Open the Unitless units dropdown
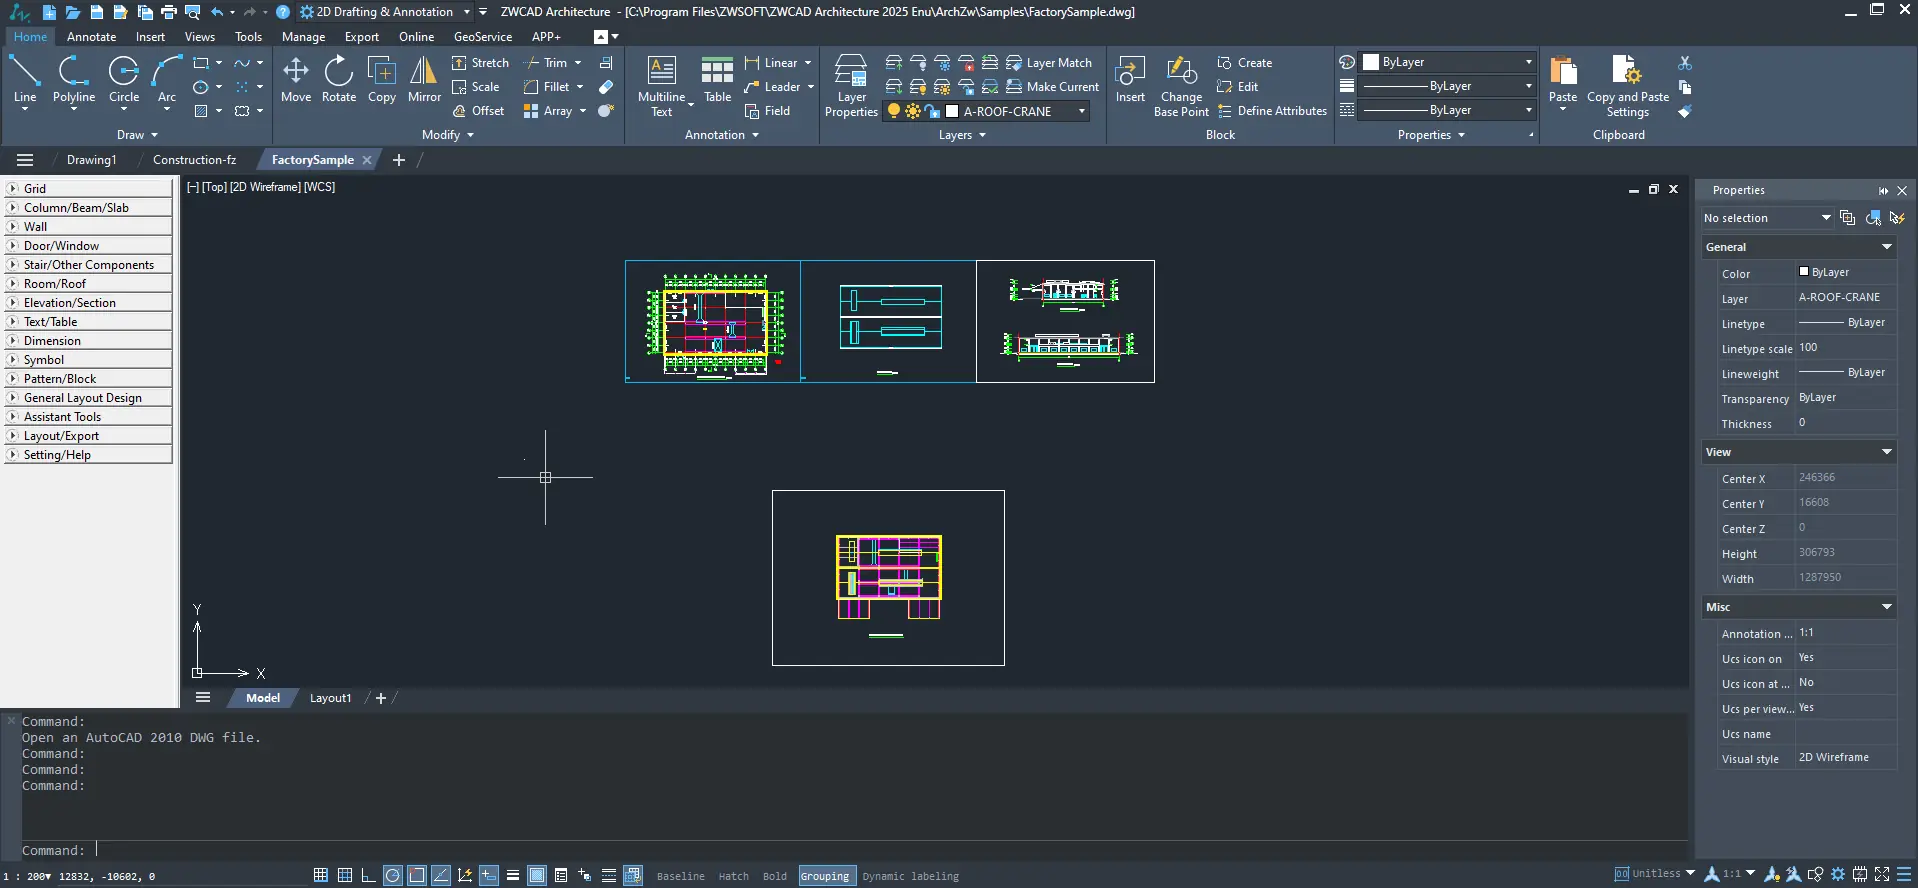This screenshot has height=888, width=1918. 1691,873
